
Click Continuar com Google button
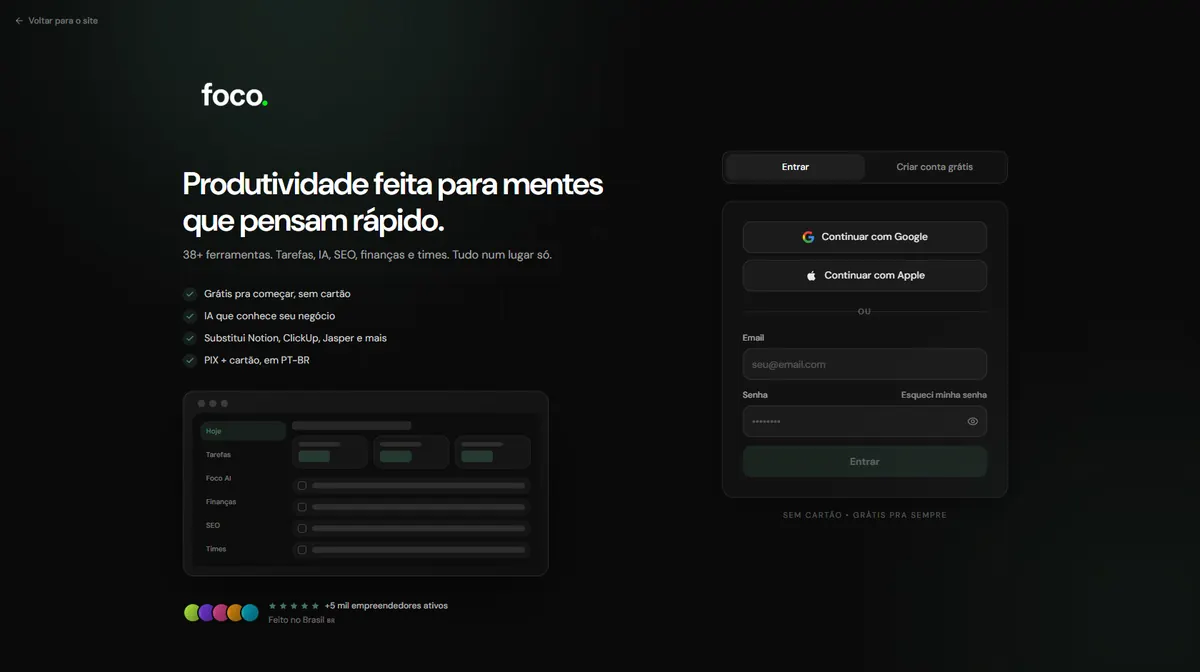864,237
